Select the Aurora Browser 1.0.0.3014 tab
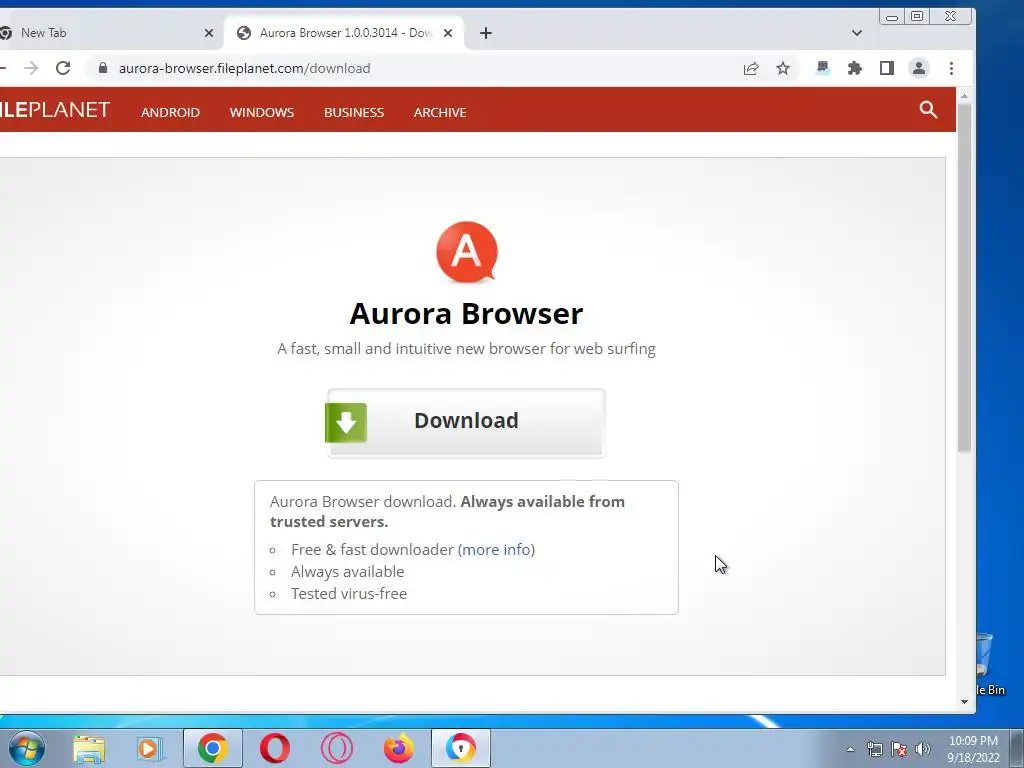1024x768 pixels. (345, 33)
